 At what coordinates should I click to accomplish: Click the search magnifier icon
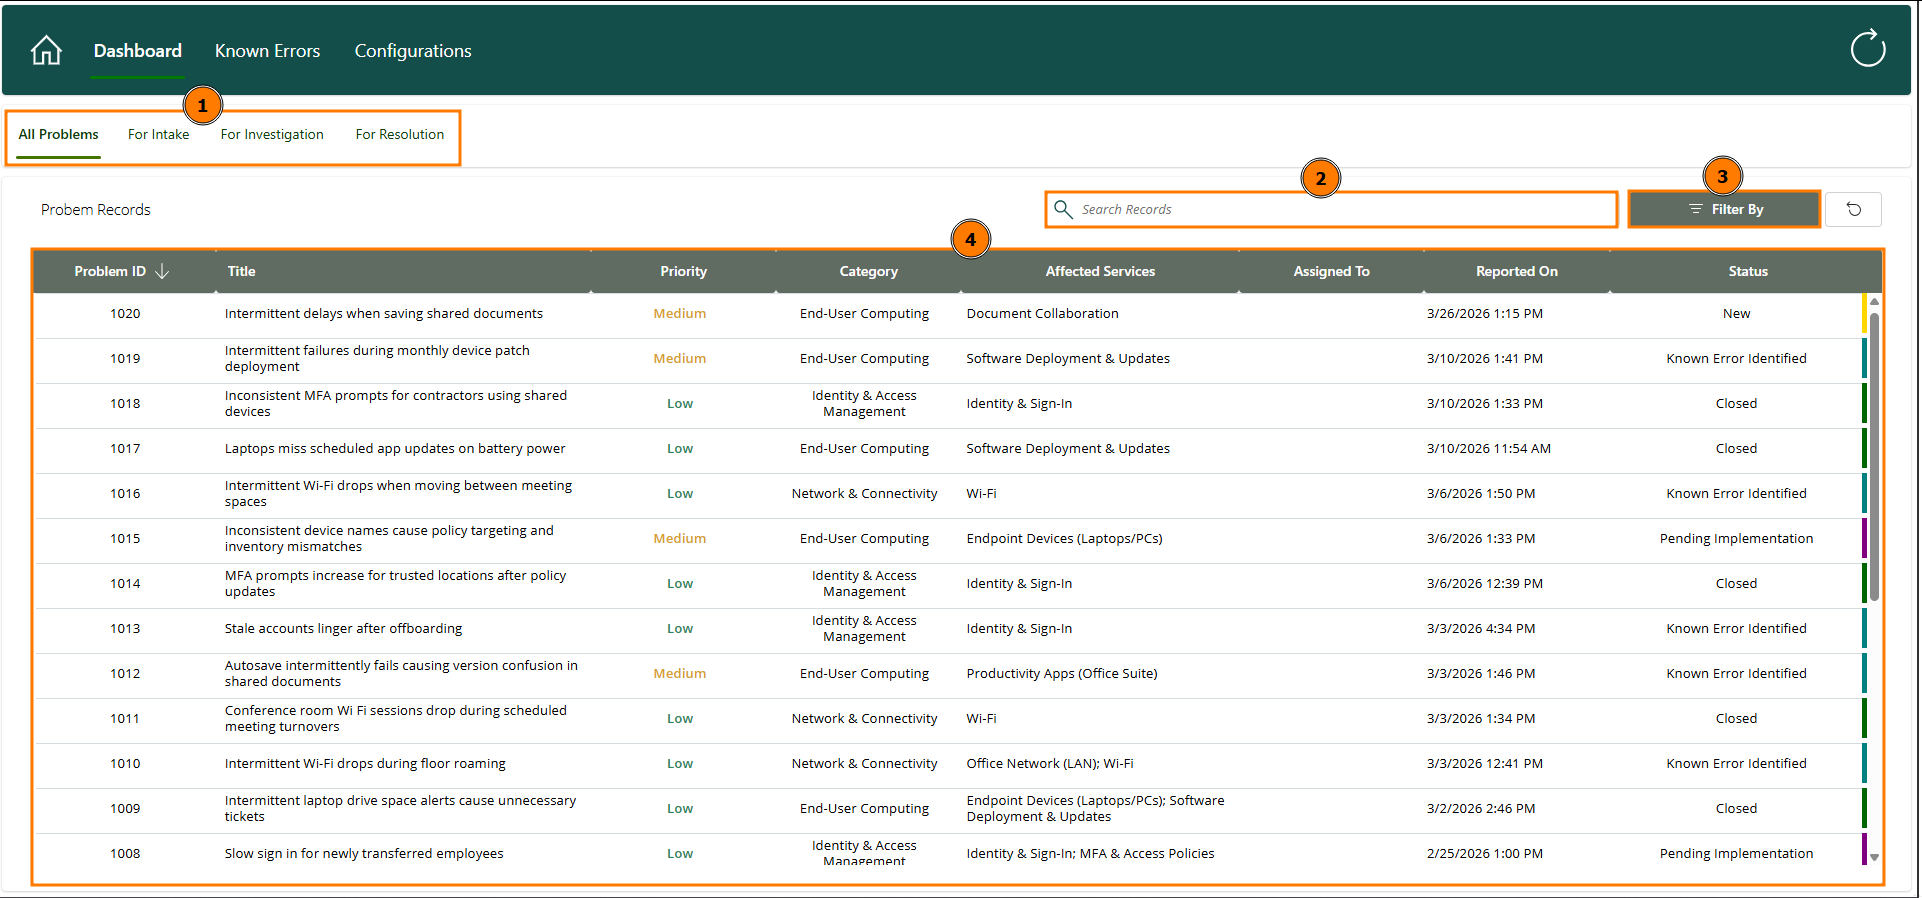click(x=1063, y=209)
